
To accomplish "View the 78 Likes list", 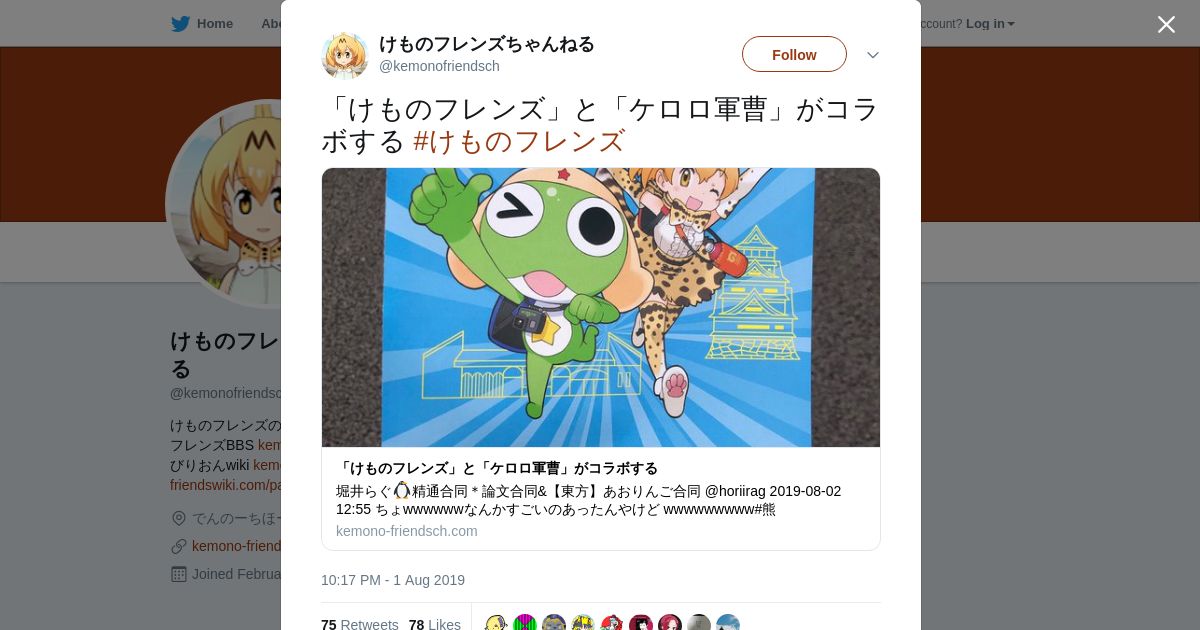I will tap(435, 624).
